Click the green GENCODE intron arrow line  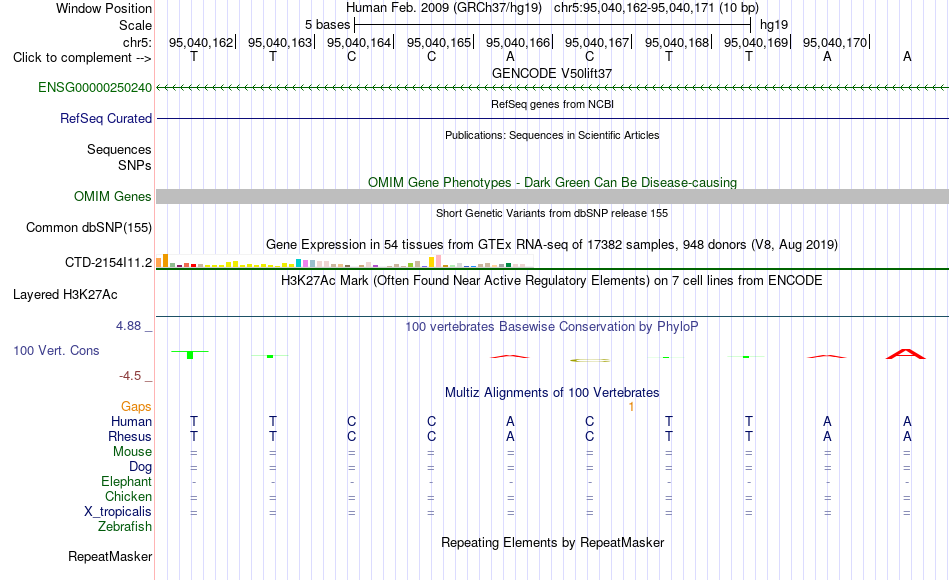tap(552, 88)
